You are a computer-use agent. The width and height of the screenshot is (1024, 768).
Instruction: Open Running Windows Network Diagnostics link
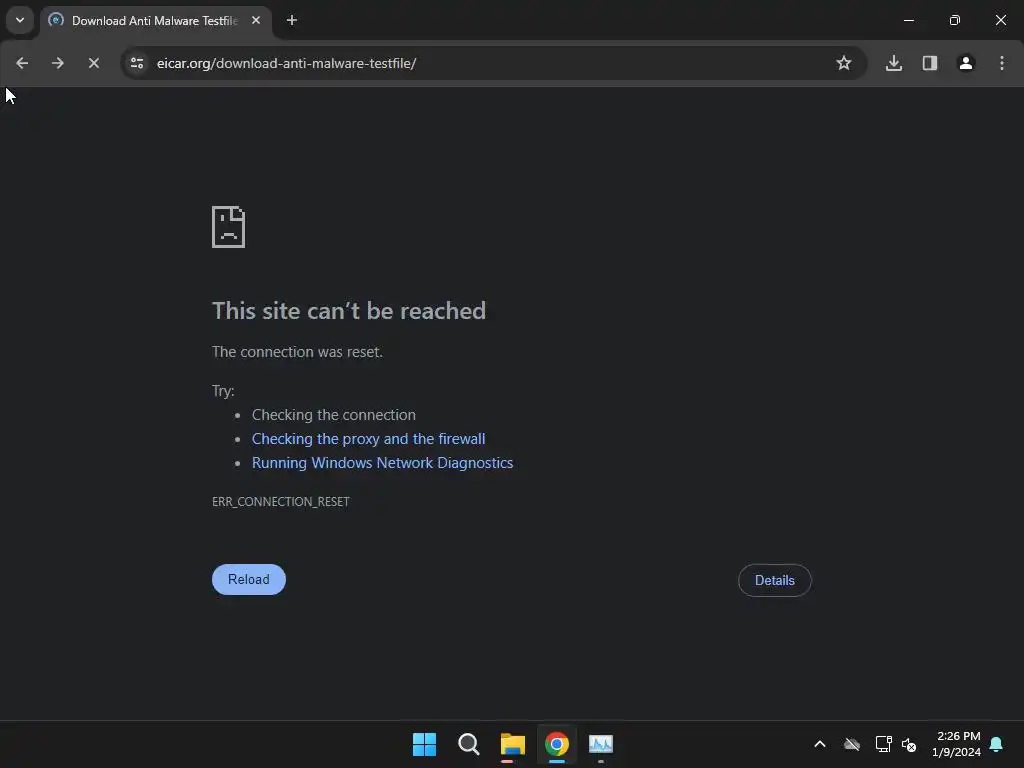pos(383,463)
